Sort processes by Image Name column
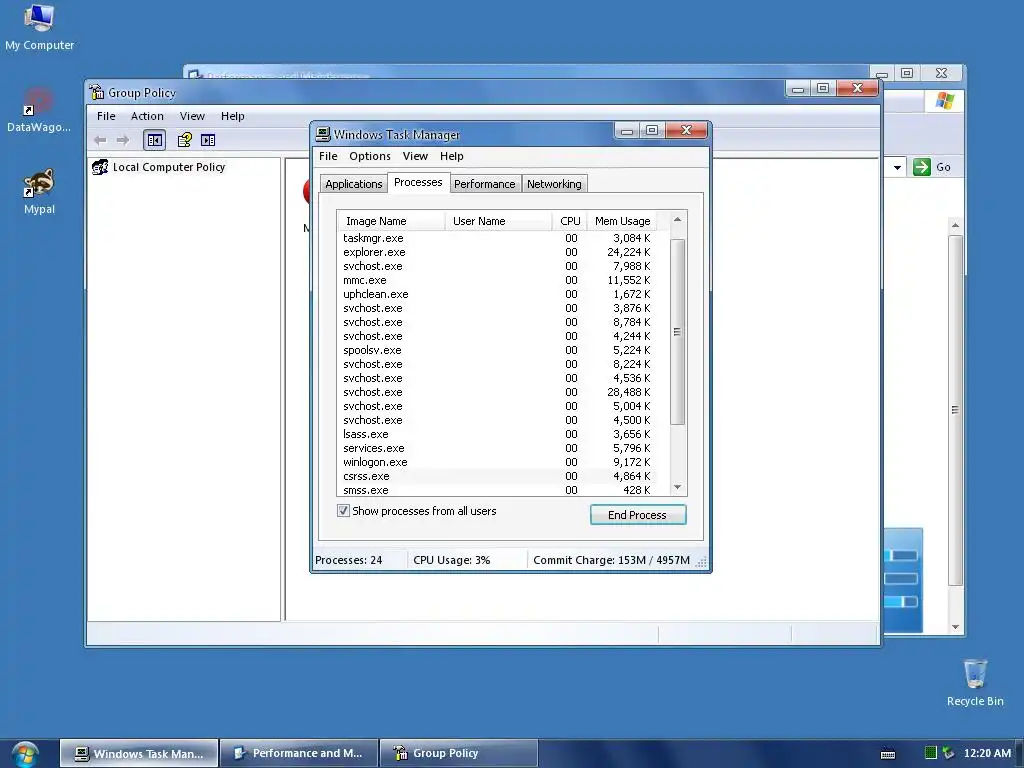This screenshot has width=1024, height=768. pos(391,221)
